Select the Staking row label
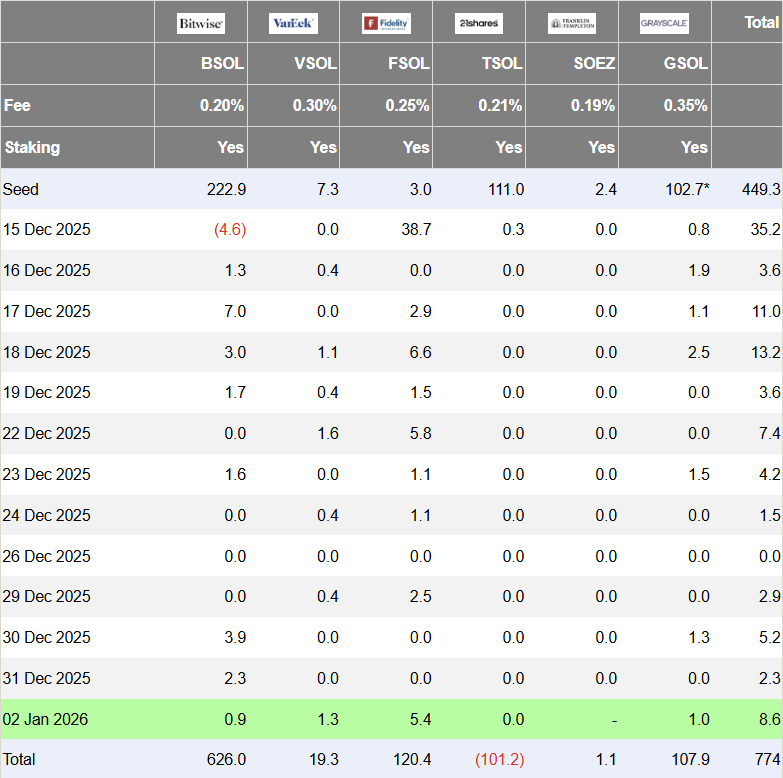 point(32,147)
